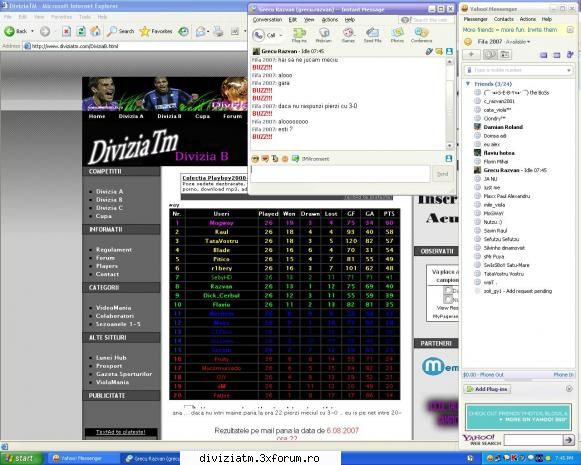Open Gazeta Sporturilor link in the sidebar

click(x=124, y=374)
